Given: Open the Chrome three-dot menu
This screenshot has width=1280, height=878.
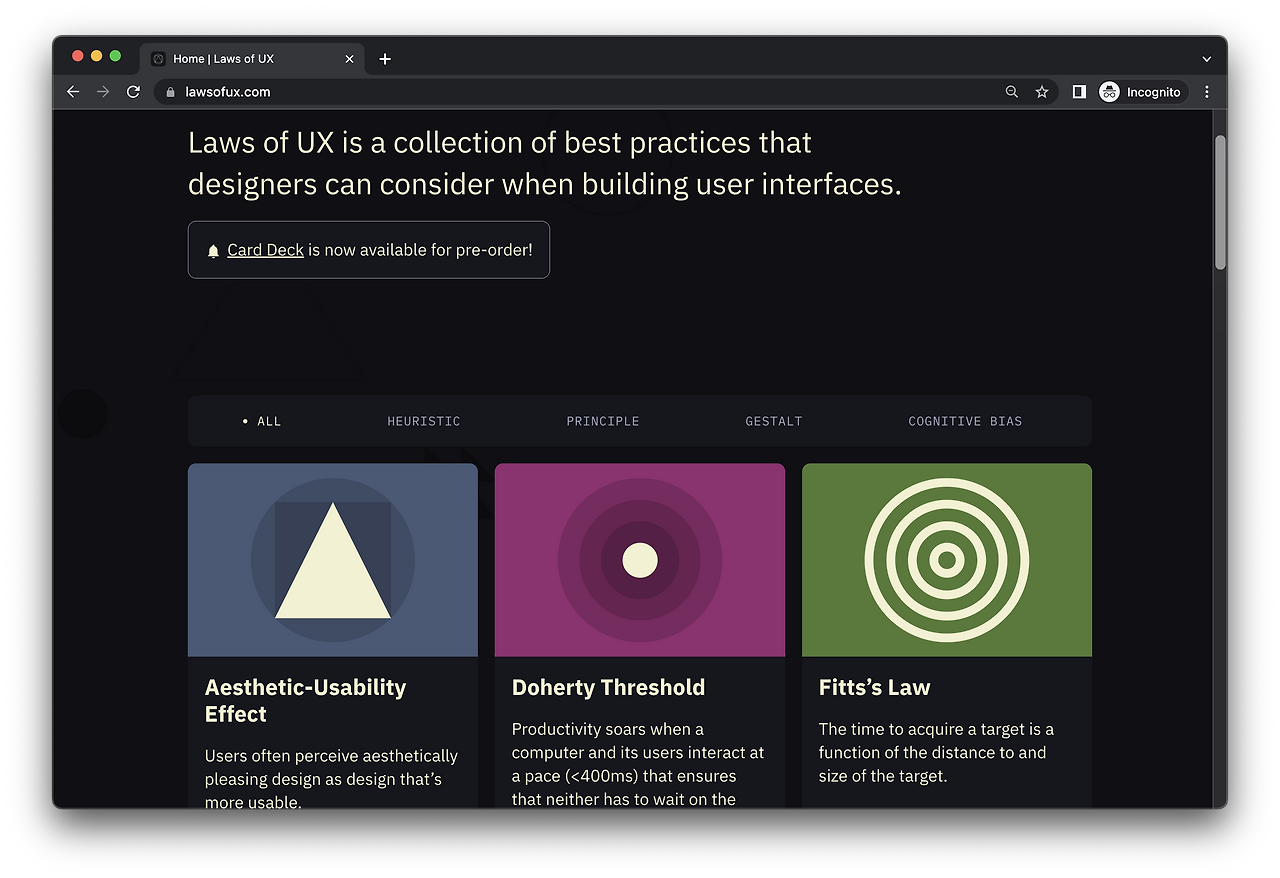Looking at the screenshot, I should pyautogui.click(x=1207, y=92).
